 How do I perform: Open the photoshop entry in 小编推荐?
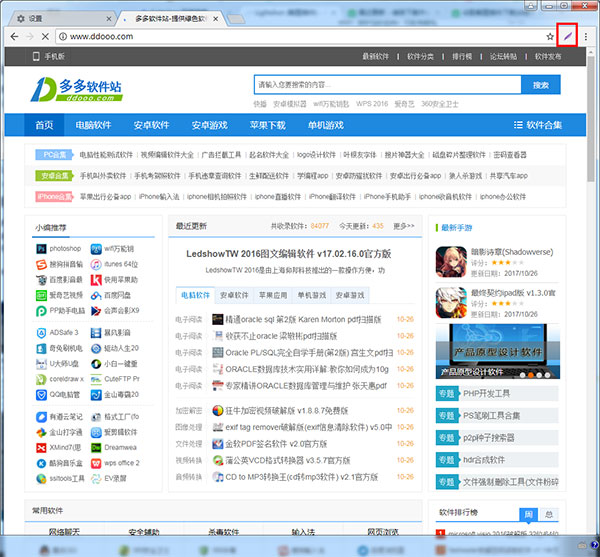(x=59, y=249)
